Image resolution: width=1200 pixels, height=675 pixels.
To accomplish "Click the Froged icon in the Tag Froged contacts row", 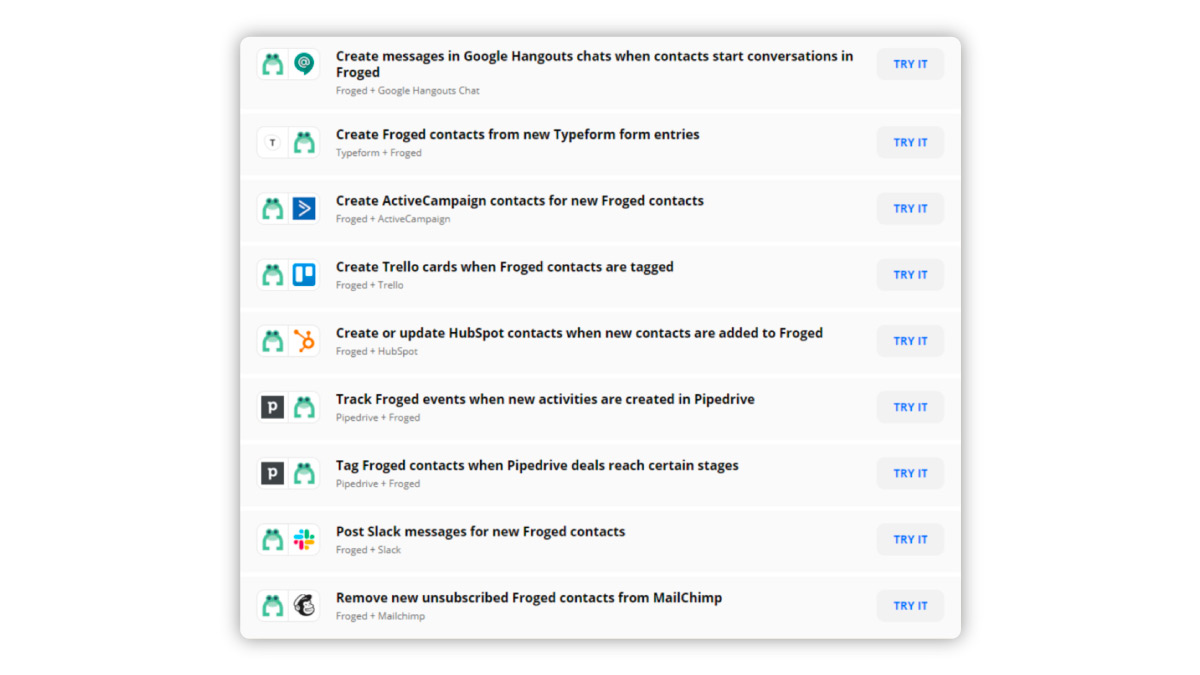I will pos(304,473).
